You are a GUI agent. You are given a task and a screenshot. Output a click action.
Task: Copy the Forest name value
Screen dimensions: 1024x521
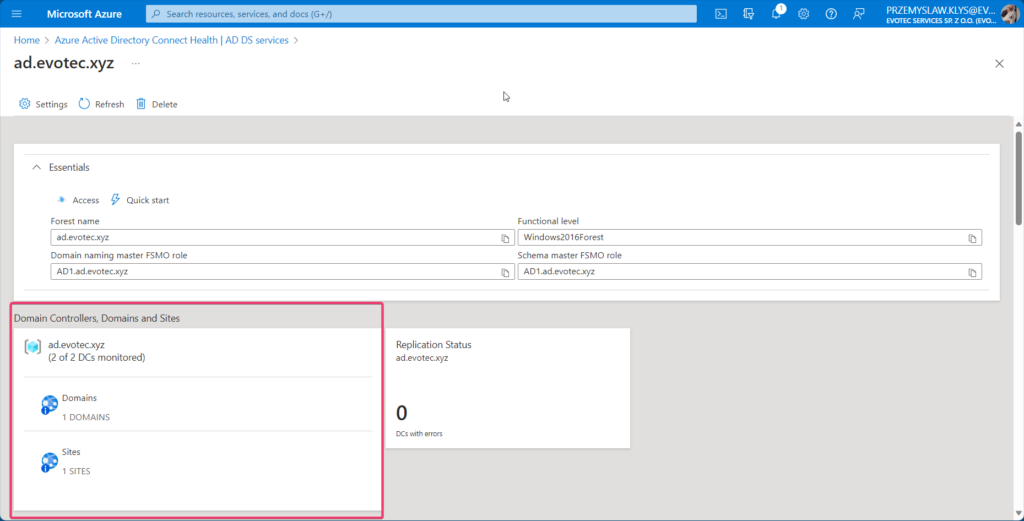505,238
